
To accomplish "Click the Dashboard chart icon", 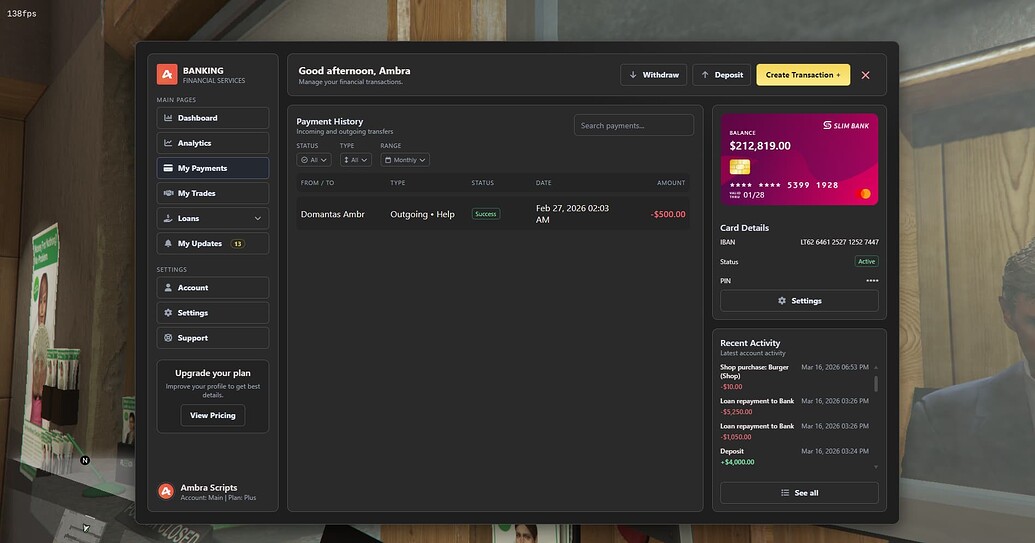I will click(168, 118).
